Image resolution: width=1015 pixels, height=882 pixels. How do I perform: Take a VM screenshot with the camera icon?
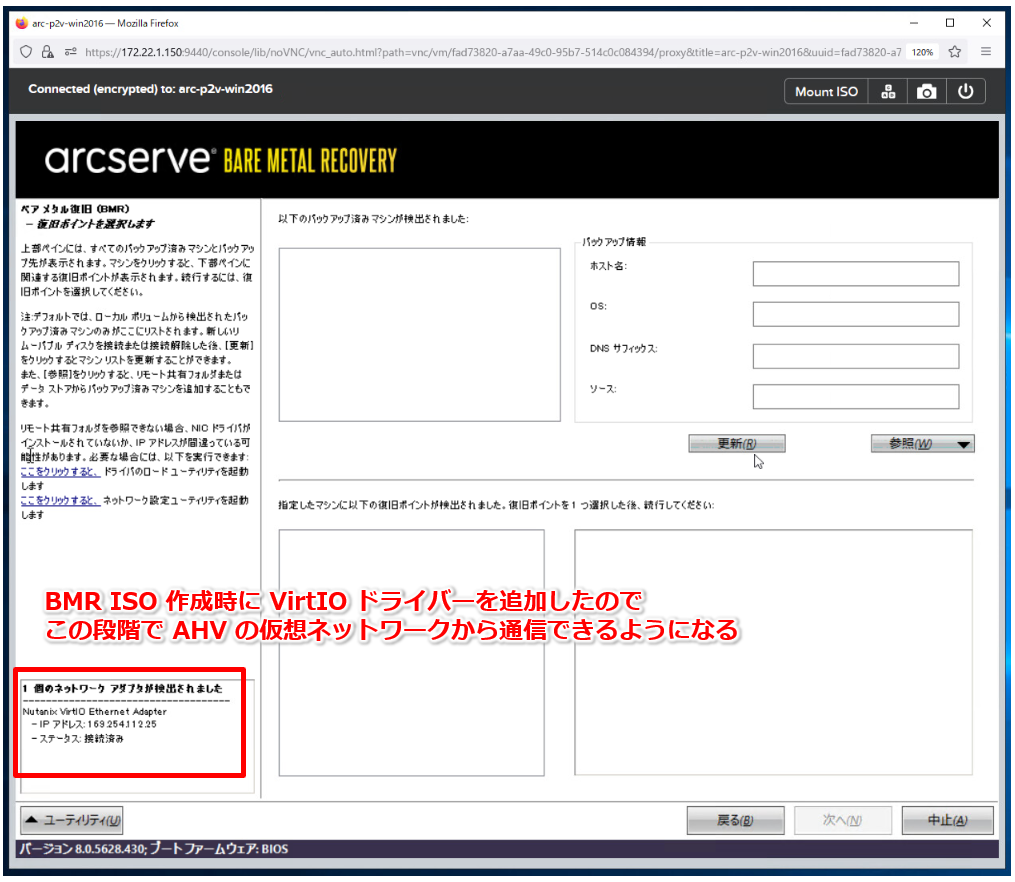pos(926,91)
